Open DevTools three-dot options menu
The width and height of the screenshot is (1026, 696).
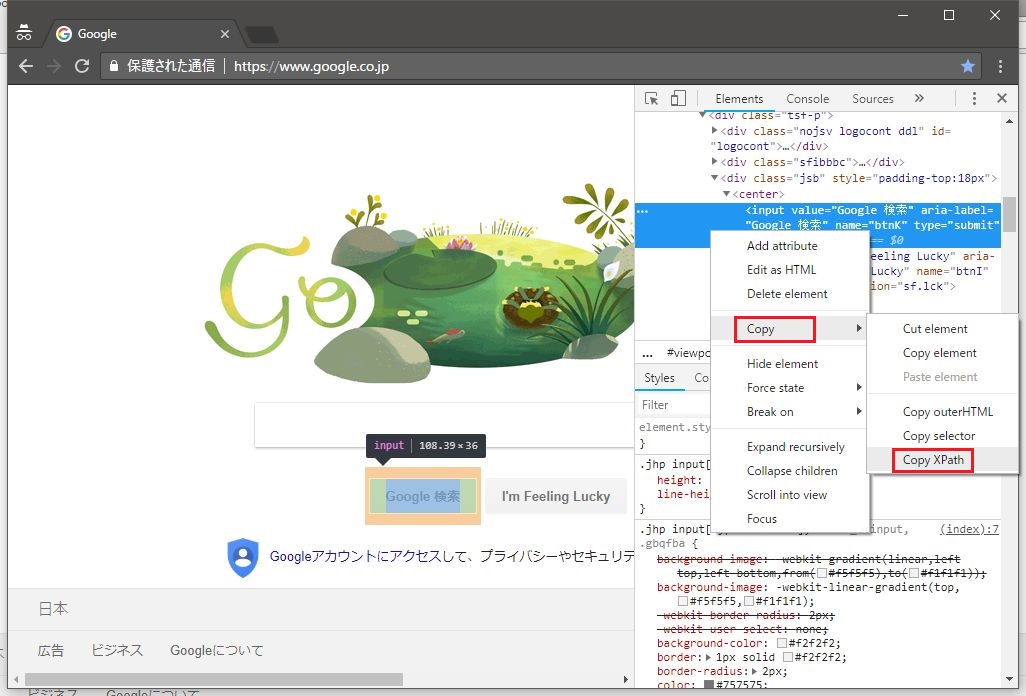coord(974,98)
